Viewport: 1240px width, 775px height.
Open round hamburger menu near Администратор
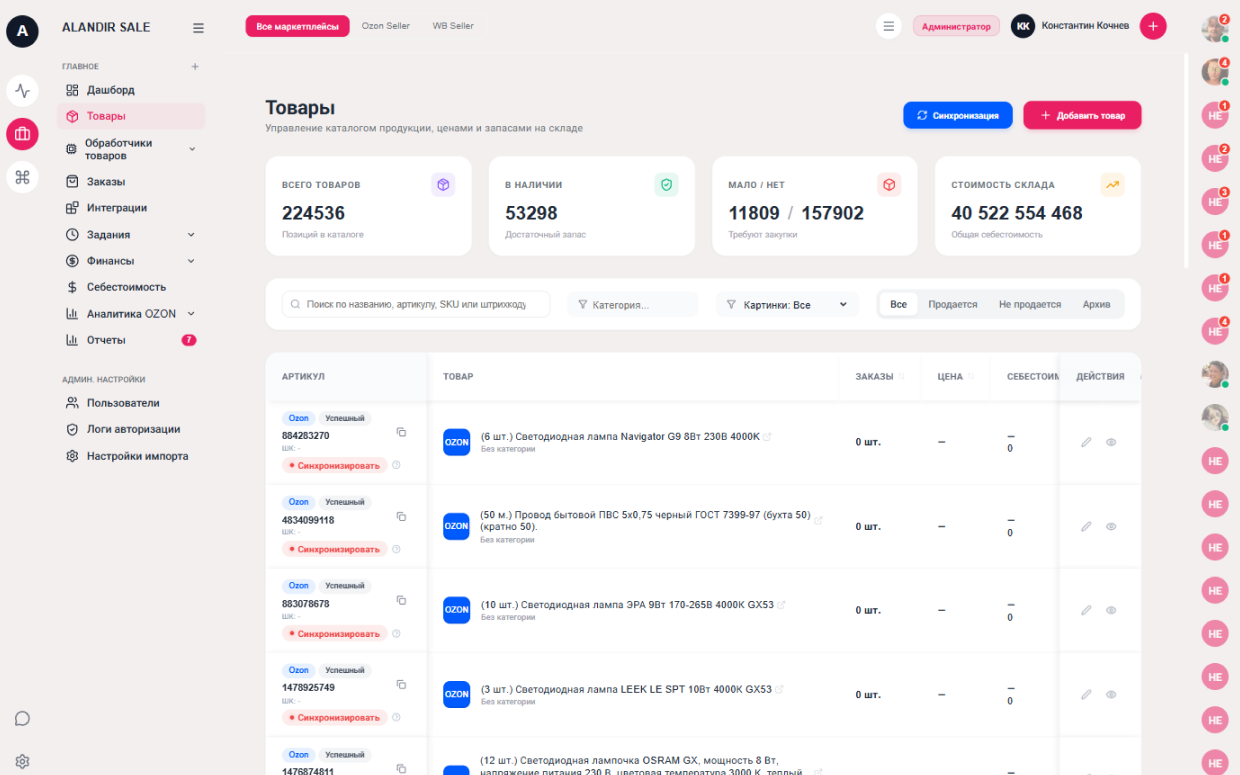888,26
